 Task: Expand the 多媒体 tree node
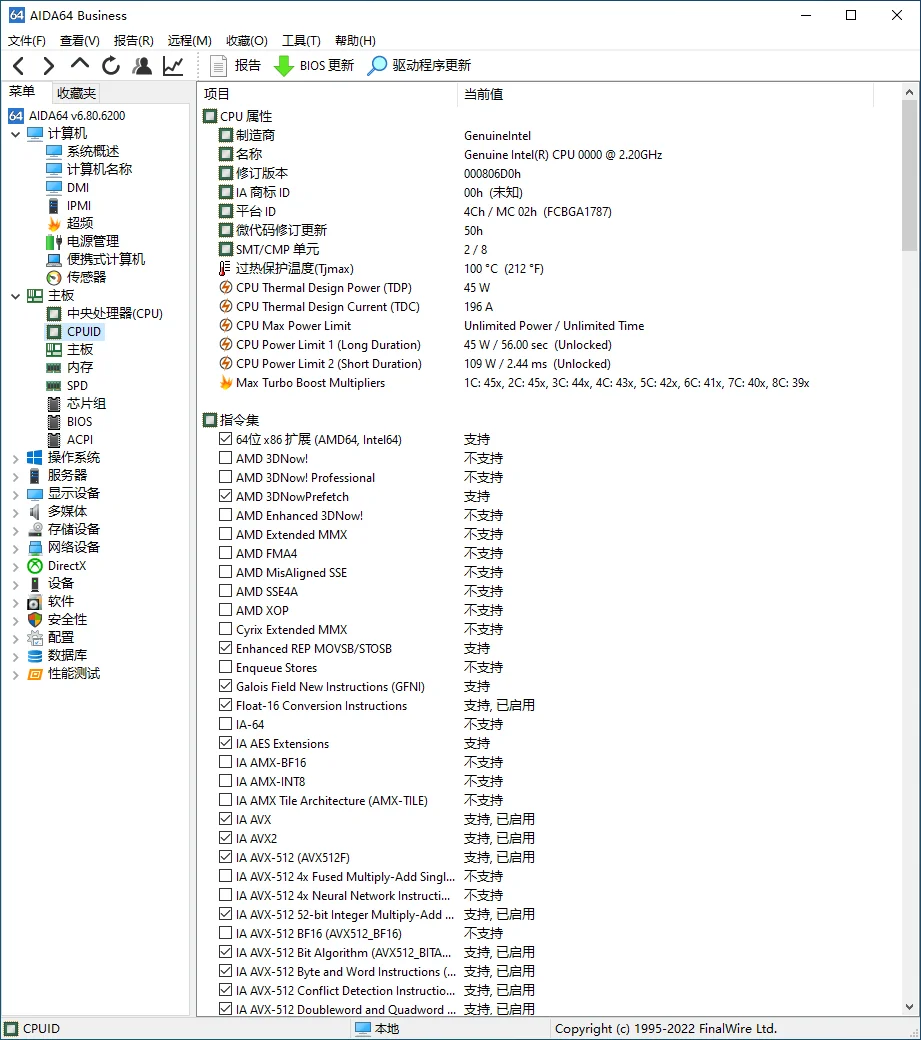click(15, 512)
